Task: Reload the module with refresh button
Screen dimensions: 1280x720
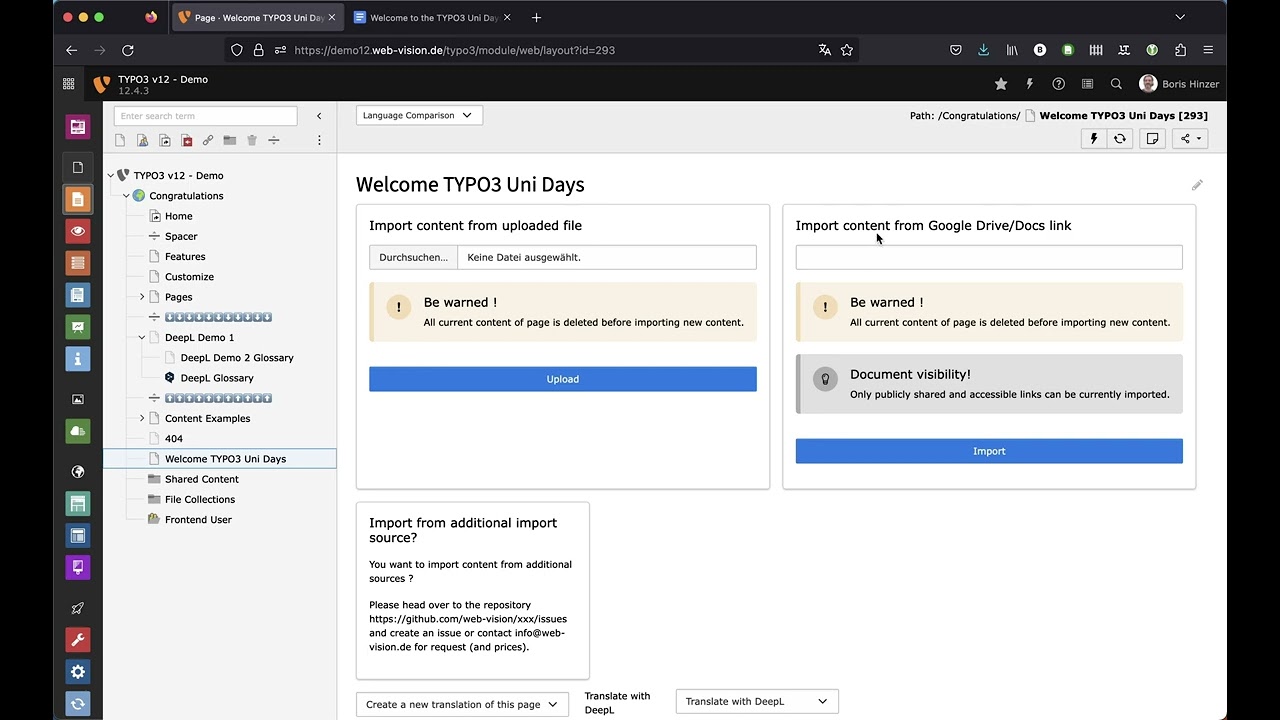Action: pyautogui.click(x=1120, y=139)
